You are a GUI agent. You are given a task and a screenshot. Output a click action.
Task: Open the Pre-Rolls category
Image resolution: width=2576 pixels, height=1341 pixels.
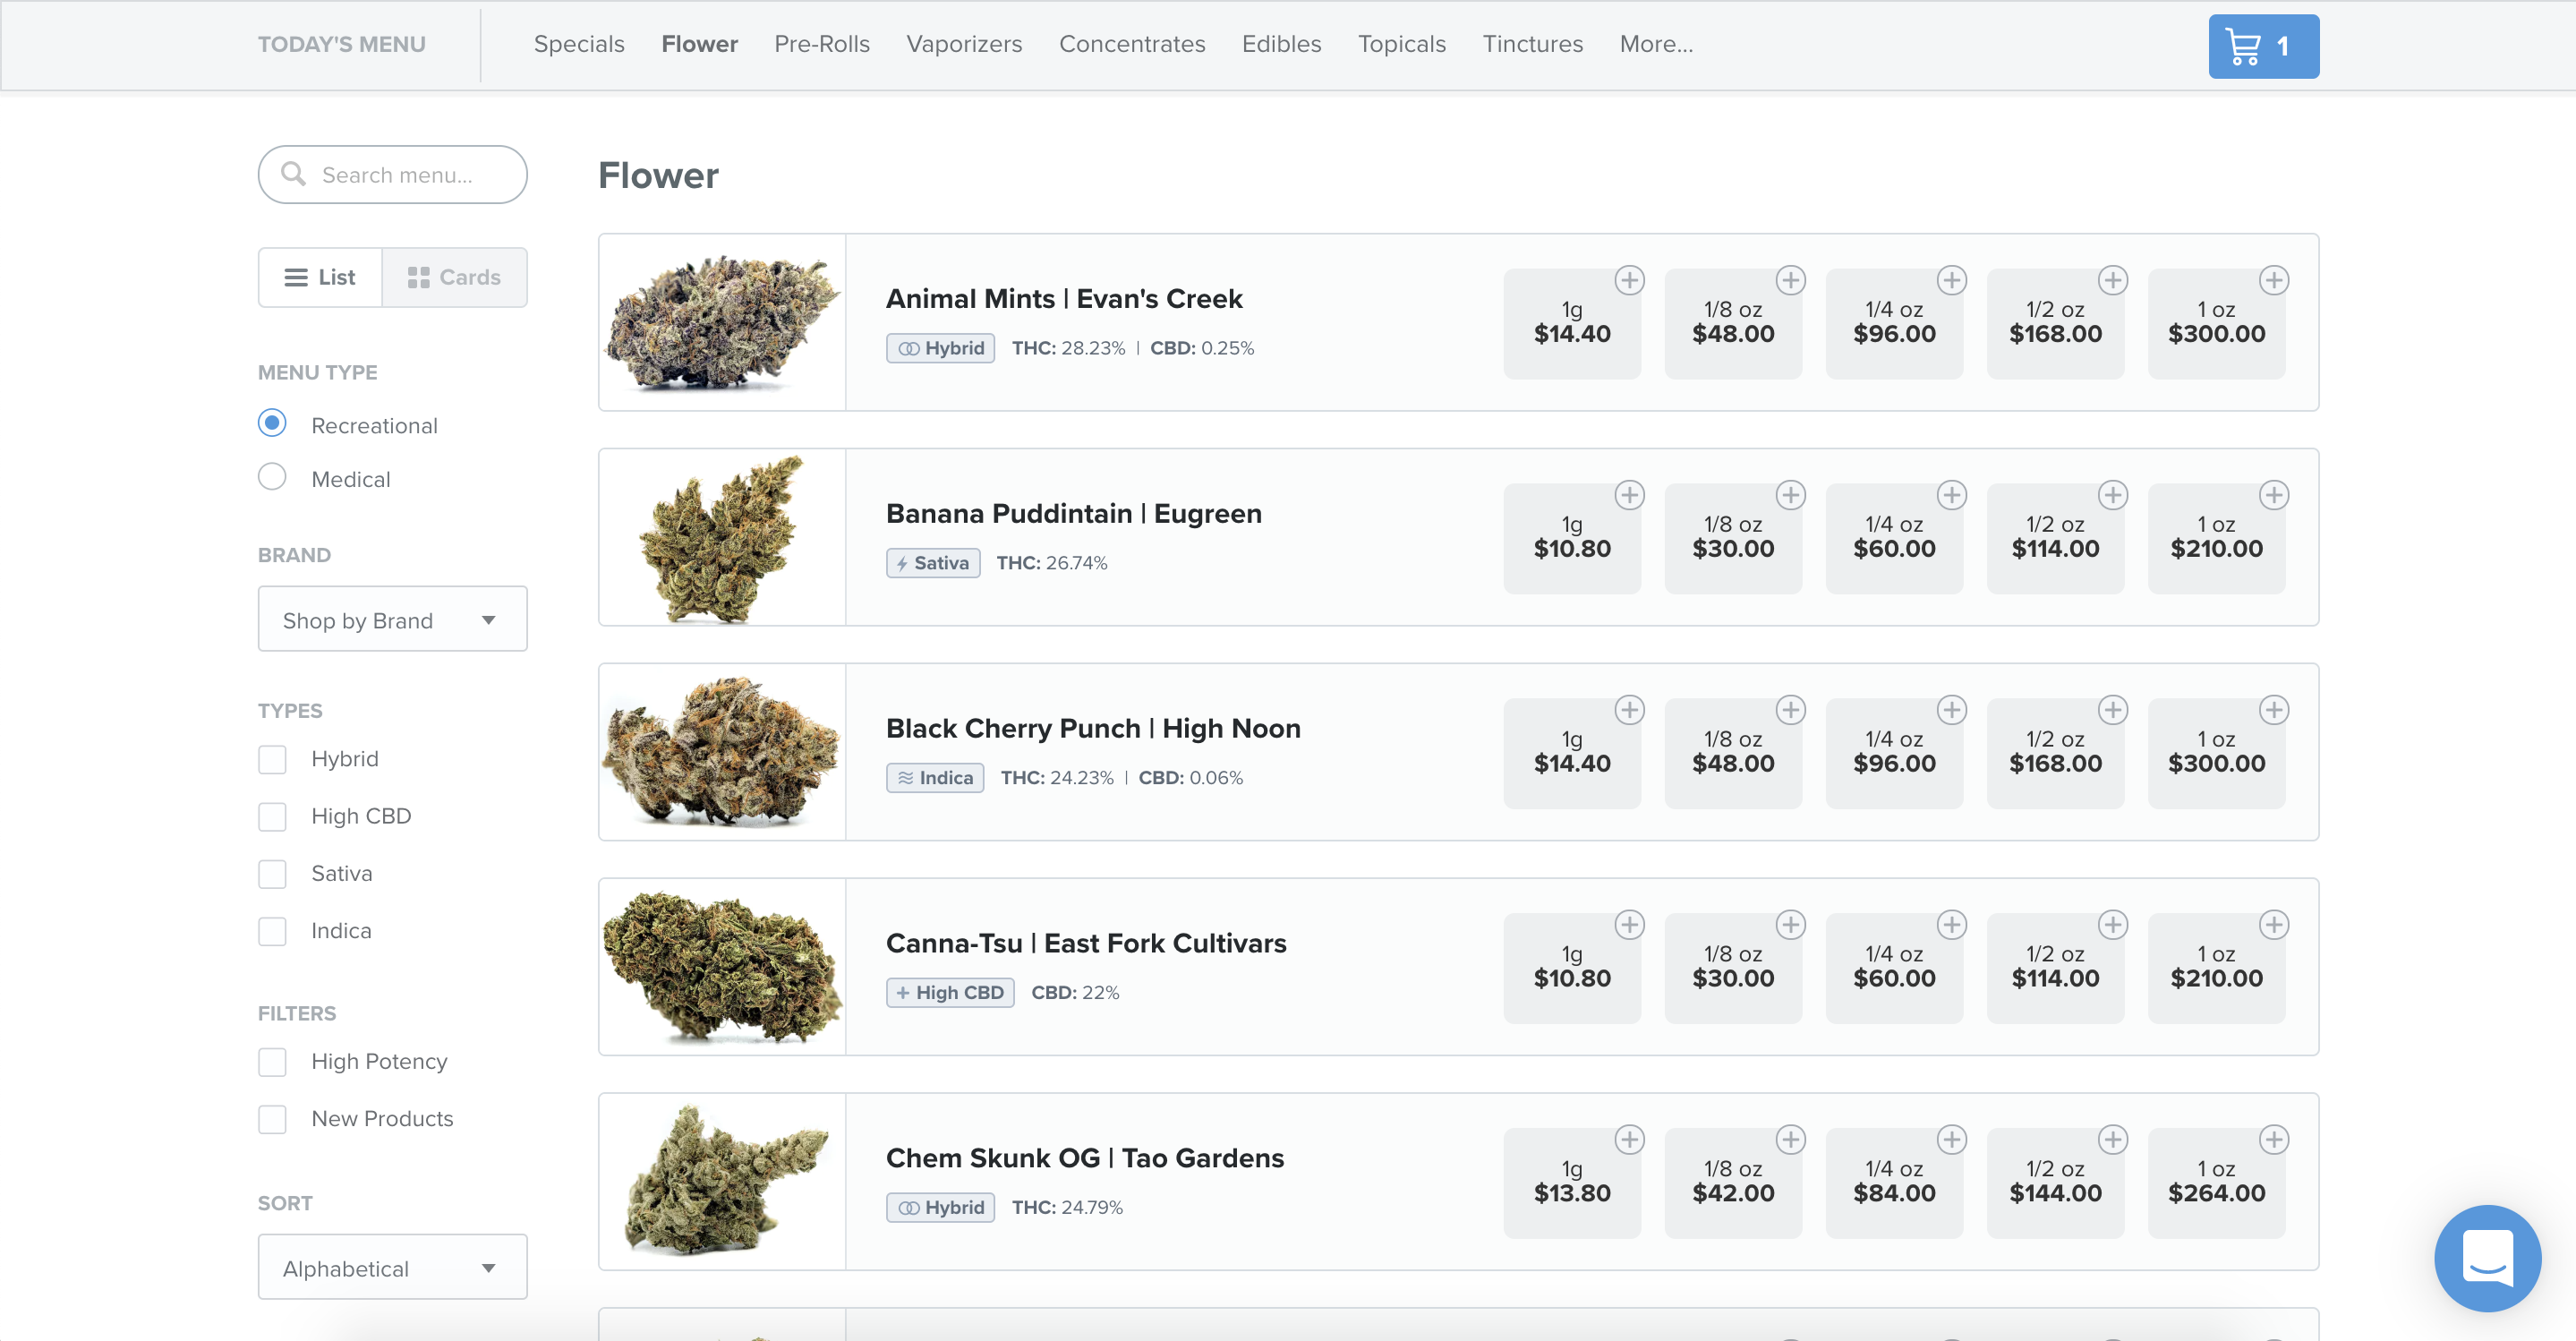click(821, 44)
